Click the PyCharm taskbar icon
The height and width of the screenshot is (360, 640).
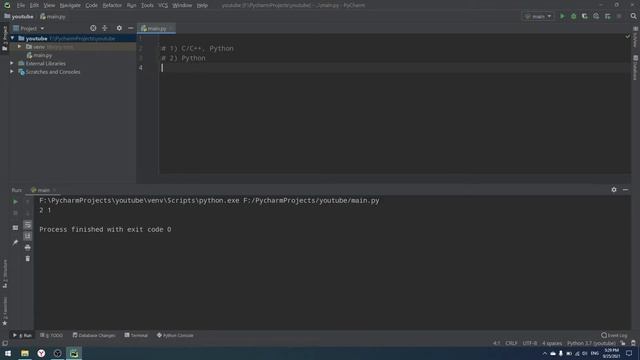pos(74,353)
